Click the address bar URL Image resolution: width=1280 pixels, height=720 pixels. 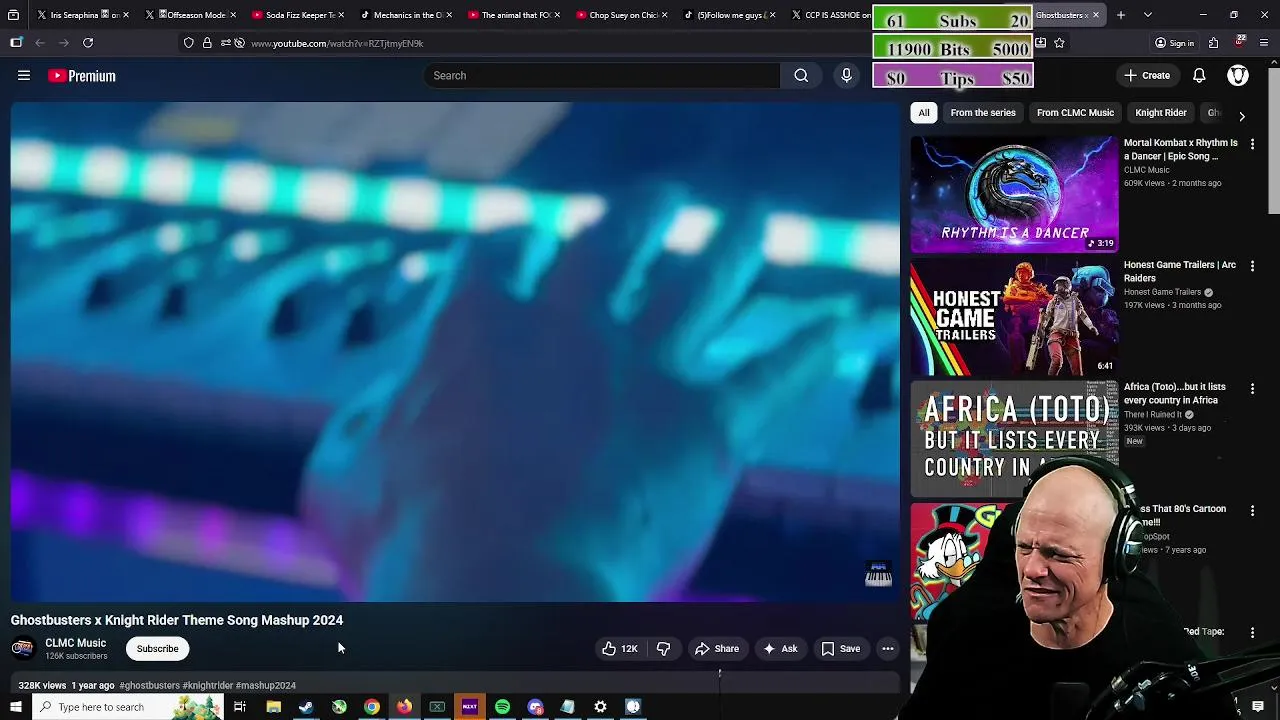337,43
